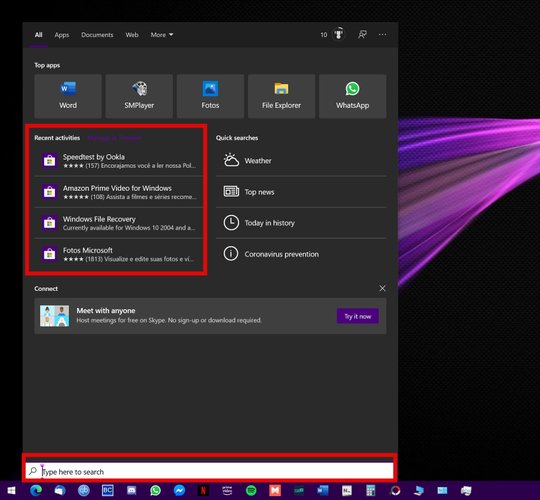
Task: Open Word from the taskbar
Action: (x=323, y=490)
